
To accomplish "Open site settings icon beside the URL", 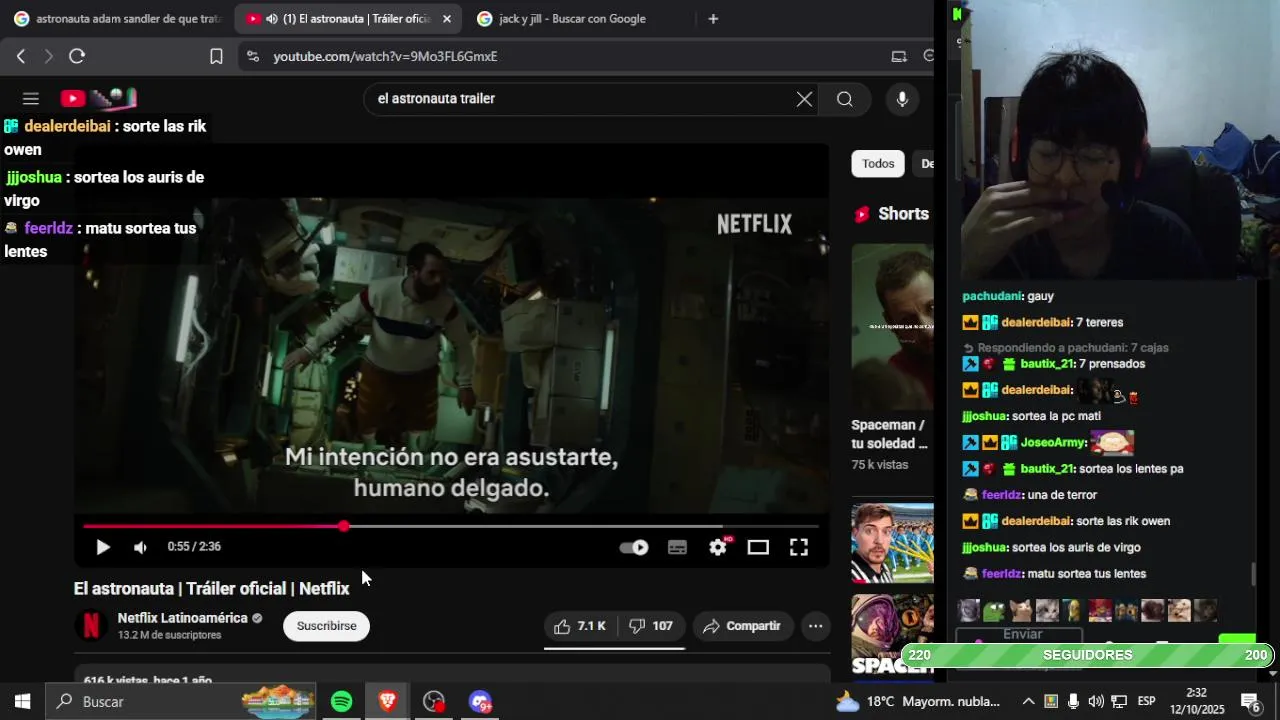I will pos(252,56).
